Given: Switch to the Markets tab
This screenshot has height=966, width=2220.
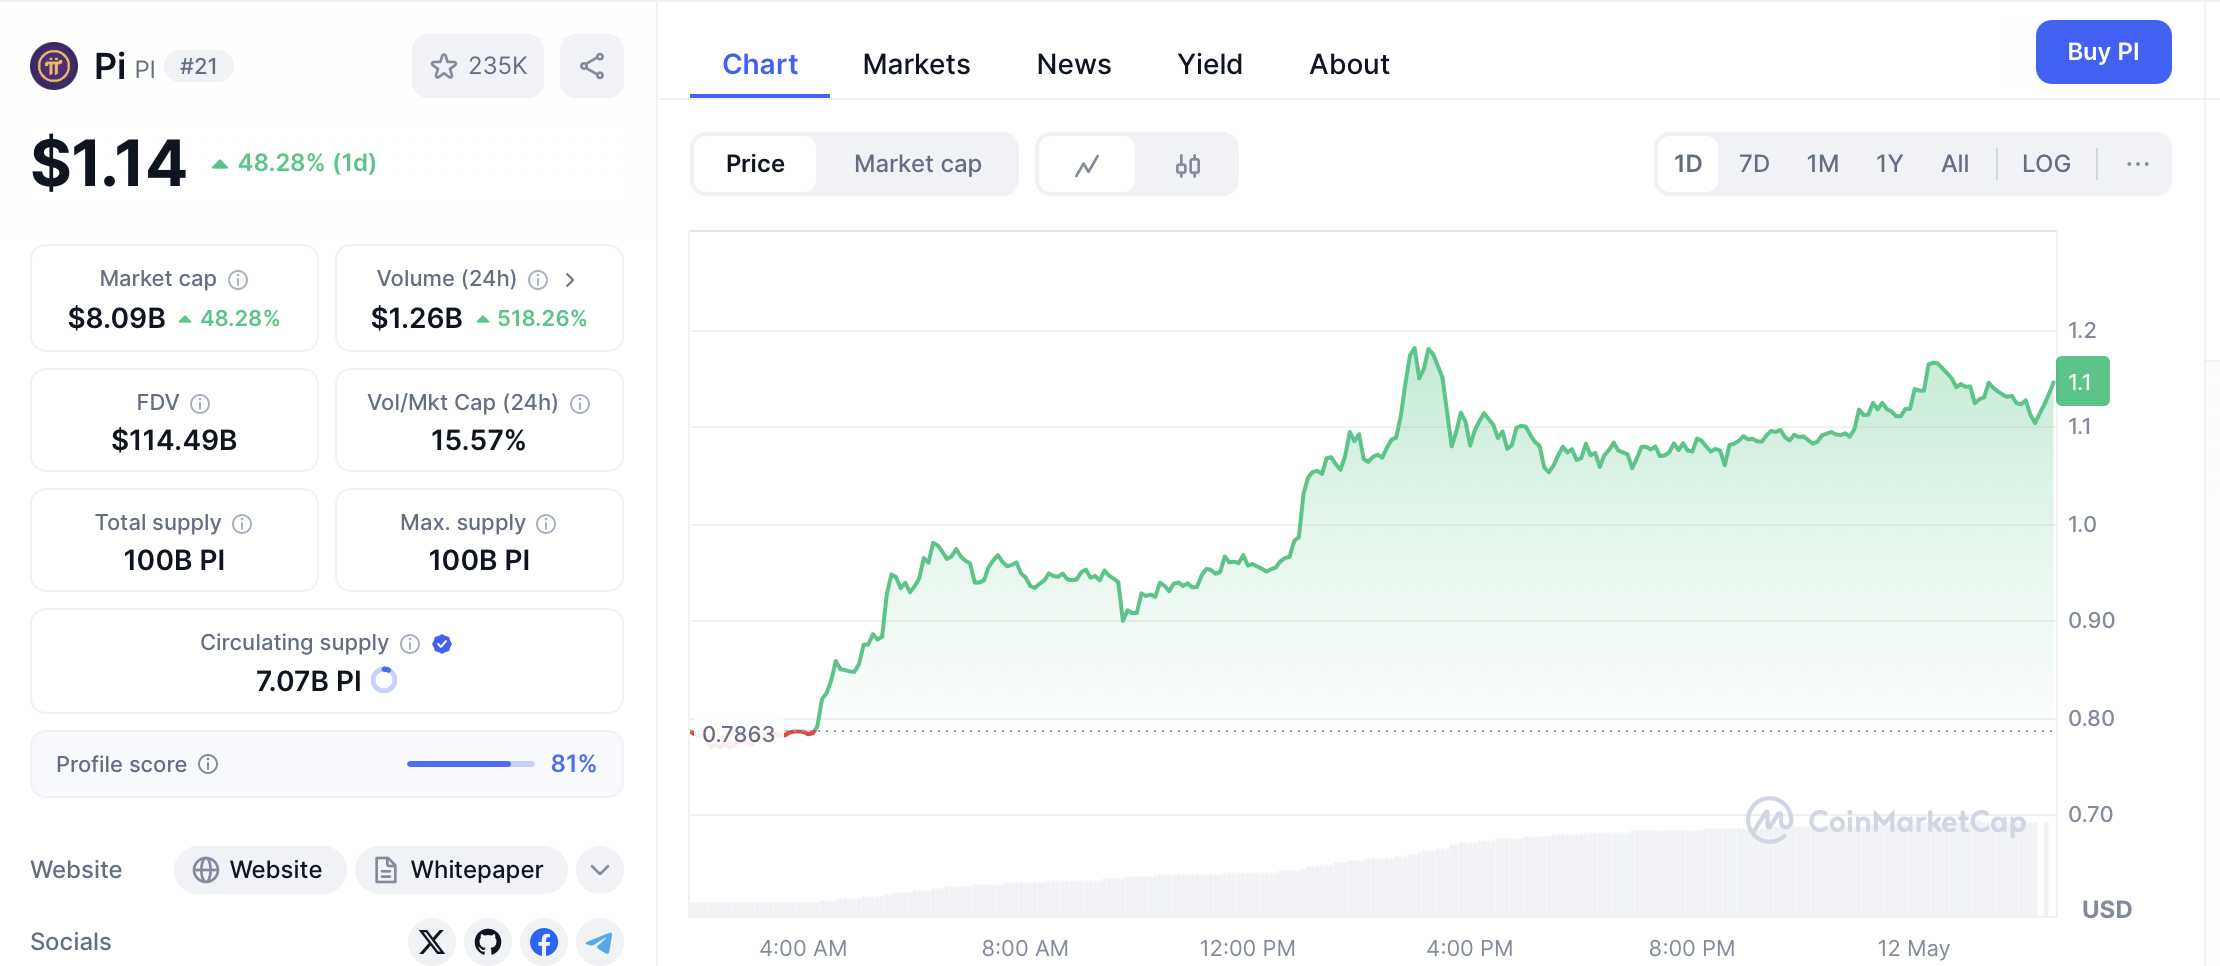Looking at the screenshot, I should (916, 65).
